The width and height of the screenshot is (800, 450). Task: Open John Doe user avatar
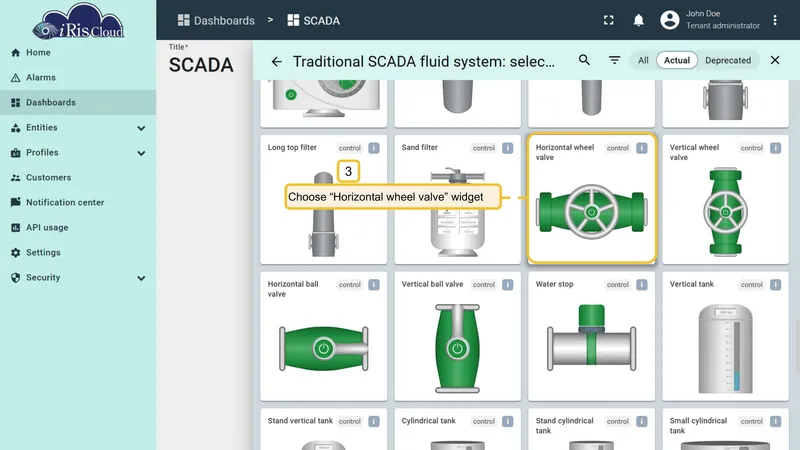click(x=669, y=20)
